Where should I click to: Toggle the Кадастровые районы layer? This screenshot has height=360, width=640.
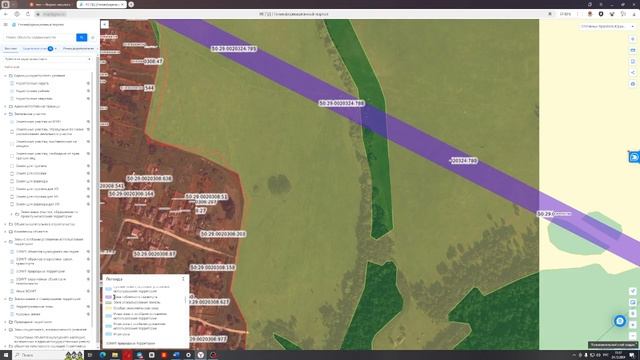(x=12, y=91)
